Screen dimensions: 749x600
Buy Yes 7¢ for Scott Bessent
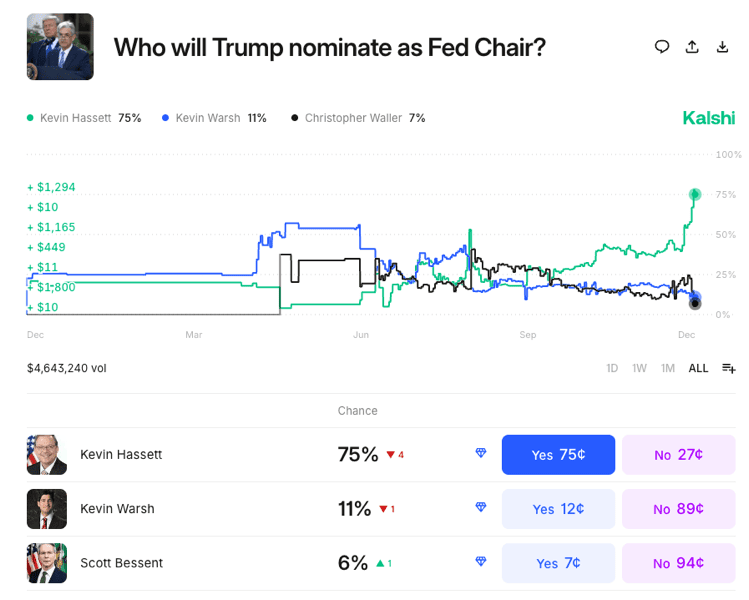(x=558, y=563)
